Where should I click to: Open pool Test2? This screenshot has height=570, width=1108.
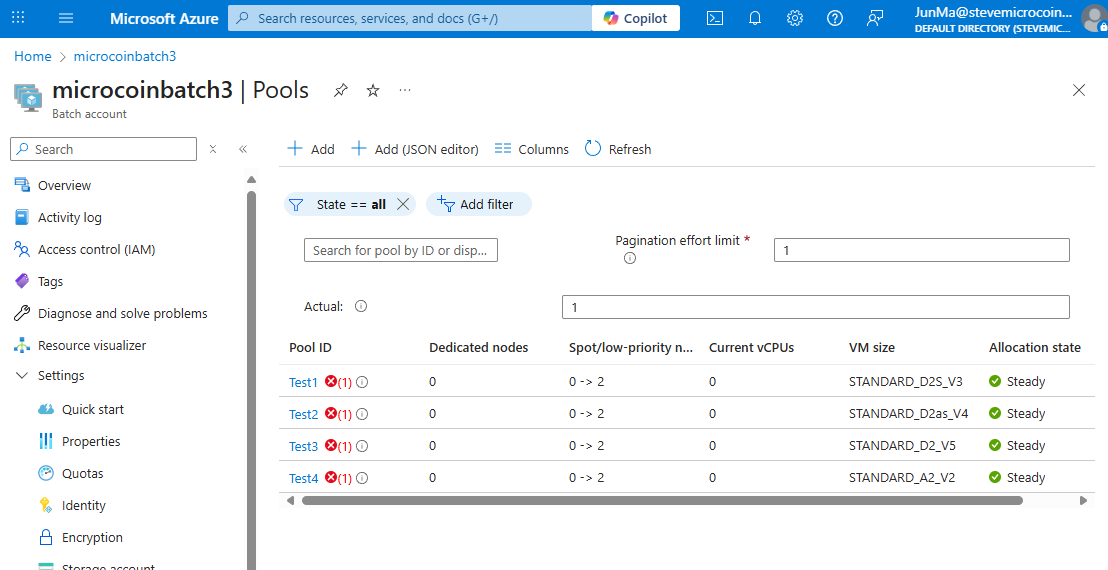(x=303, y=414)
